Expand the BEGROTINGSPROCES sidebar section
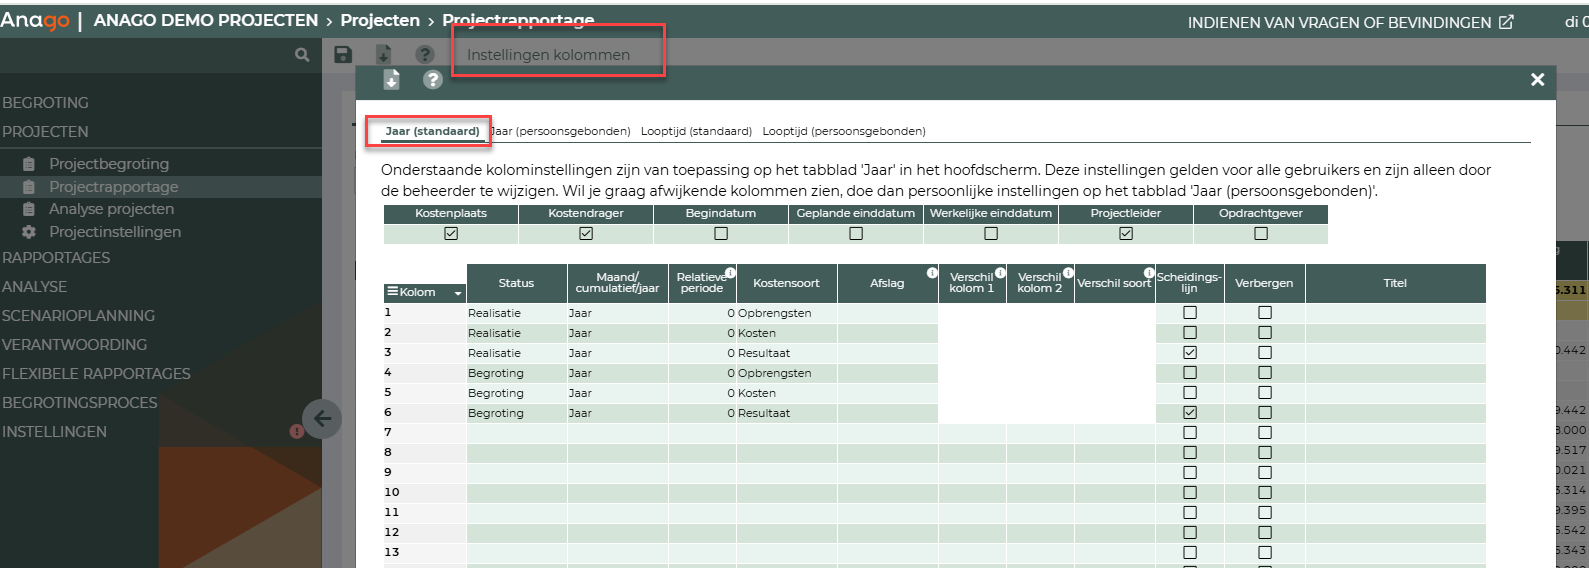This screenshot has width=1589, height=568. (80, 403)
